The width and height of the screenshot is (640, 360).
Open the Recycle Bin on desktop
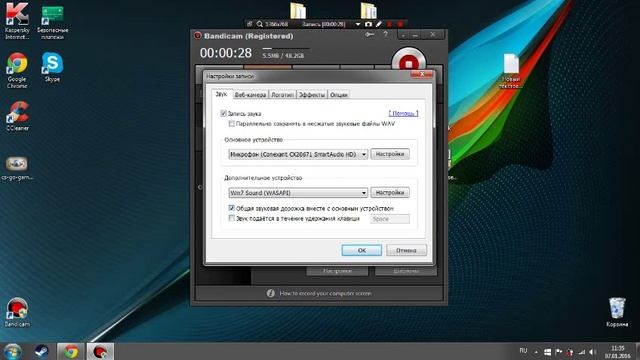pos(617,312)
